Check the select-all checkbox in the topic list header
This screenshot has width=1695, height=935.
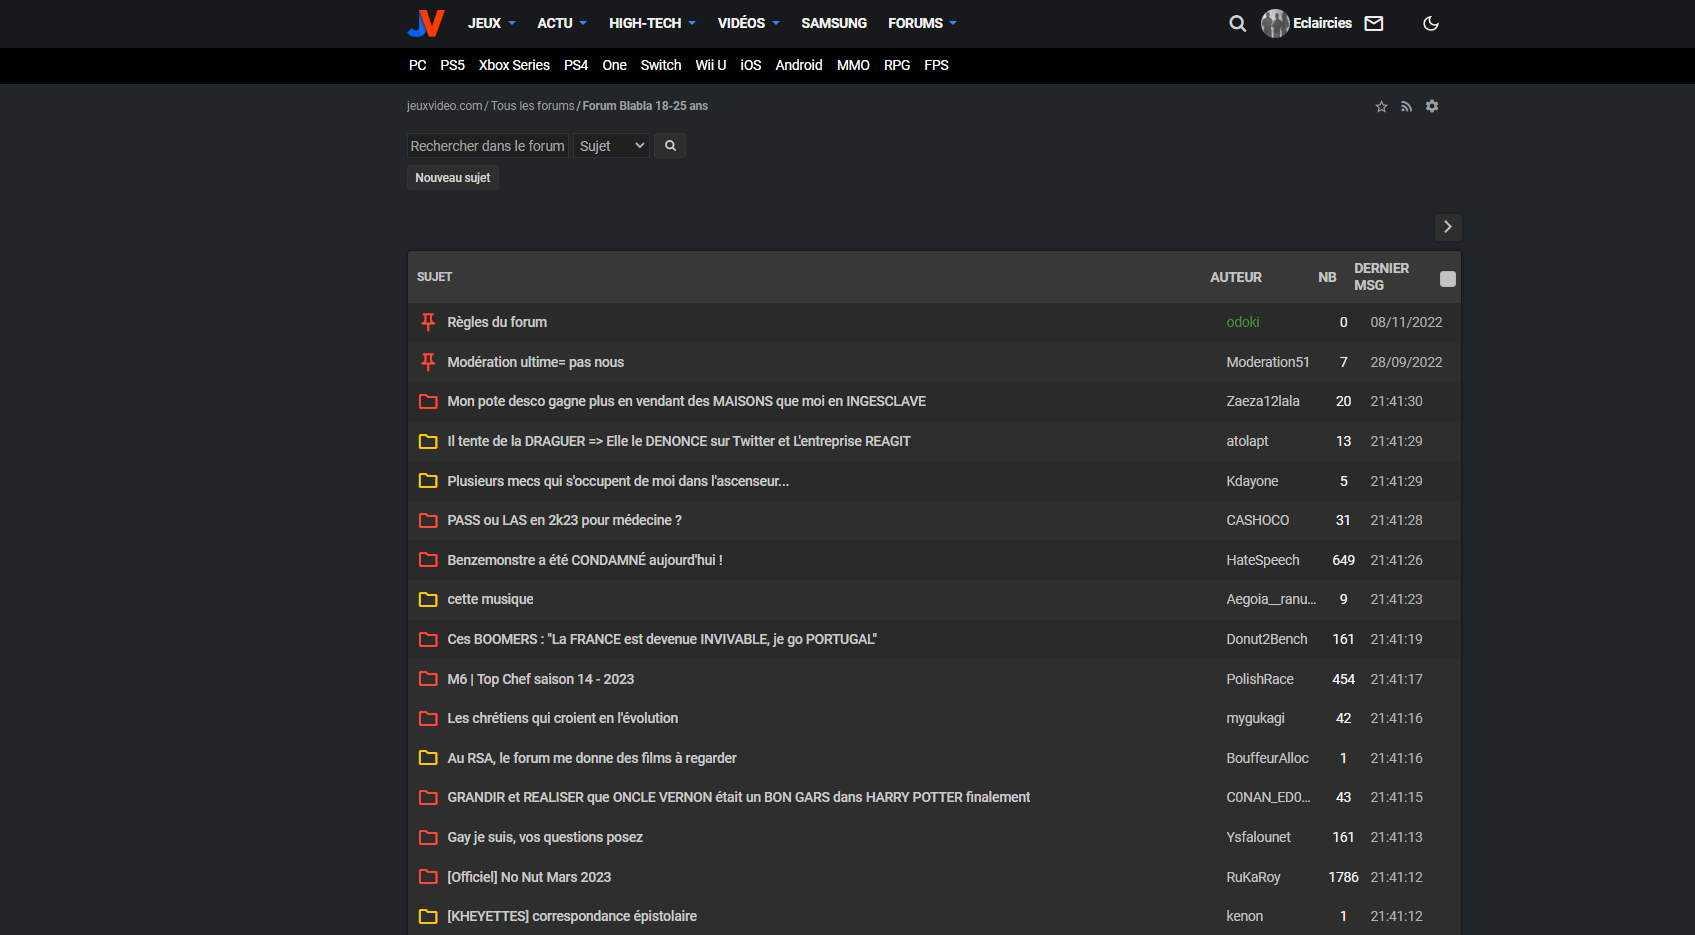pos(1447,279)
